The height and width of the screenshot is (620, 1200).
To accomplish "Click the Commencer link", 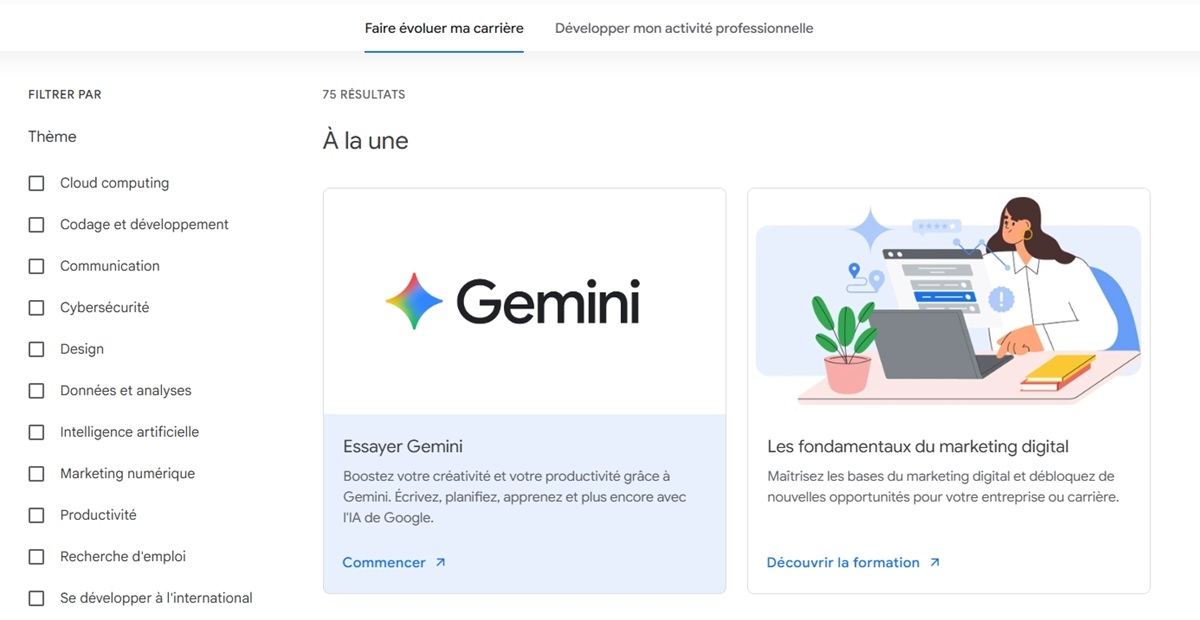I will pos(384,563).
